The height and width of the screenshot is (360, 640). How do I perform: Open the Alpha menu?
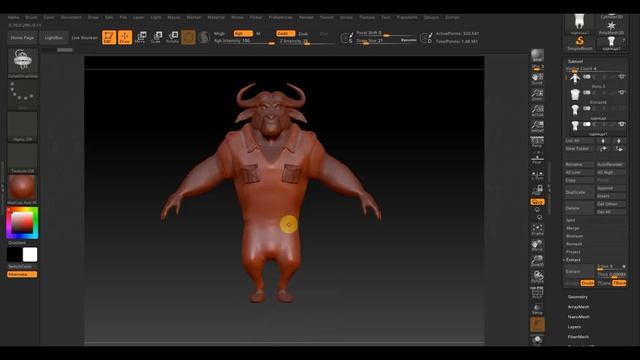coord(13,18)
